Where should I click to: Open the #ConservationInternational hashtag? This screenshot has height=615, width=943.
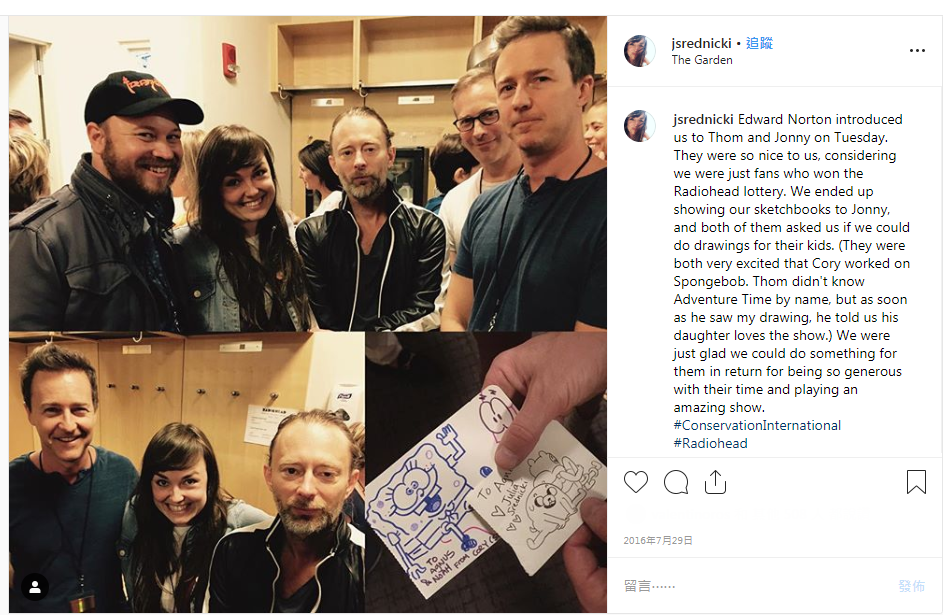coord(757,426)
